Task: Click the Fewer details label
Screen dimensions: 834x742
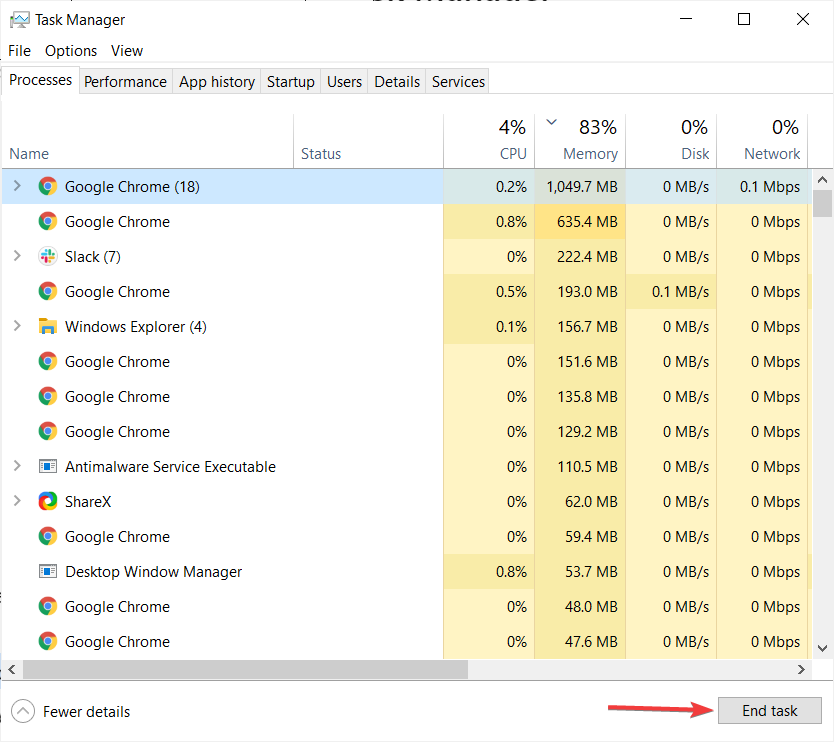Action: (x=86, y=712)
